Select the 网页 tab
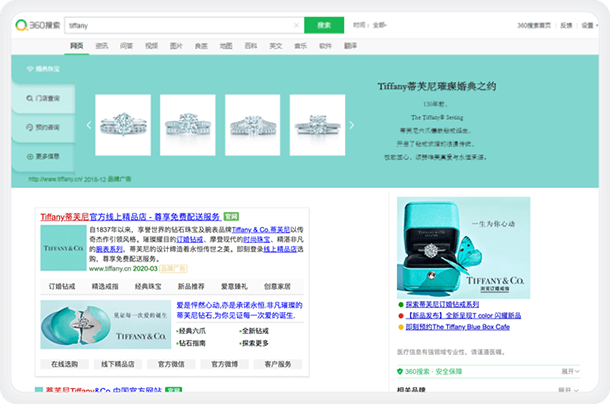The image size is (610, 404). pyautogui.click(x=77, y=46)
